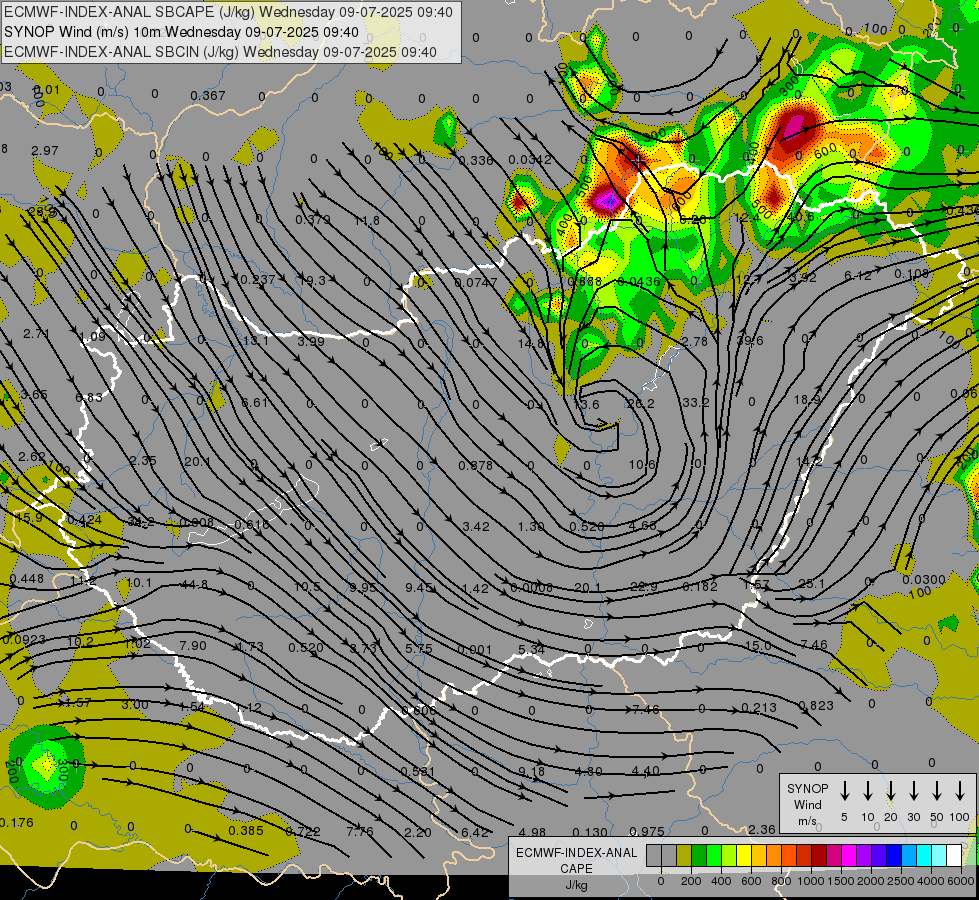
Task: Click the 'SYNOP' label in wind legend
Action: click(808, 789)
